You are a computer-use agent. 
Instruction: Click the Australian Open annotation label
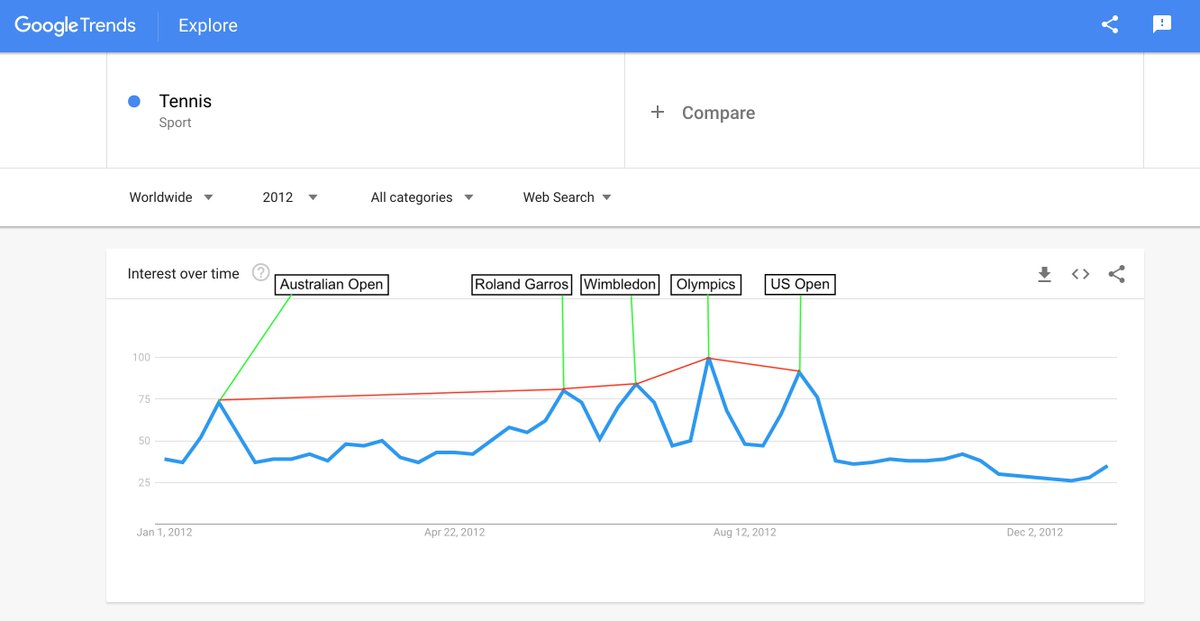[x=331, y=285]
